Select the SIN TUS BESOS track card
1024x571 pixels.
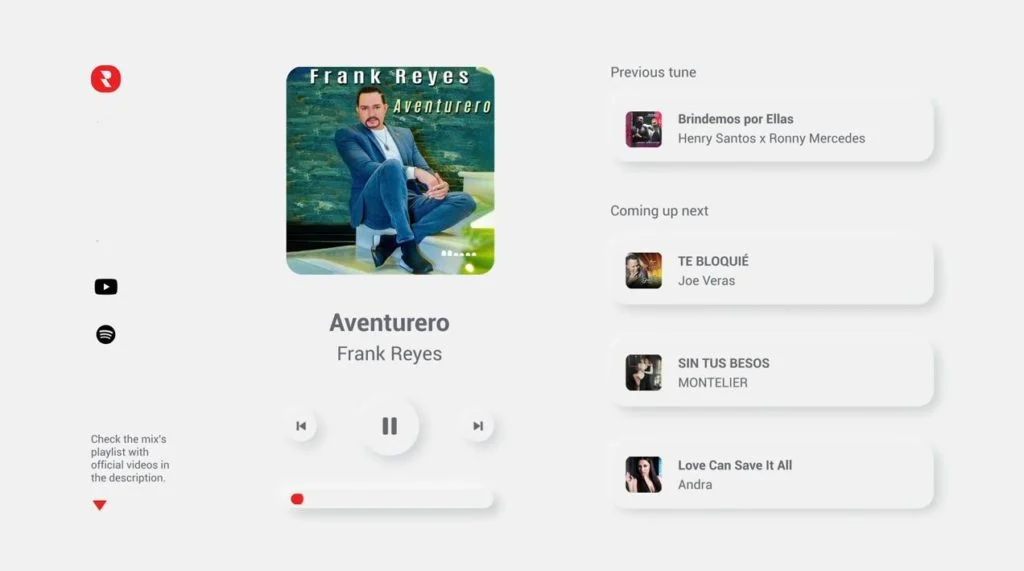coord(773,372)
